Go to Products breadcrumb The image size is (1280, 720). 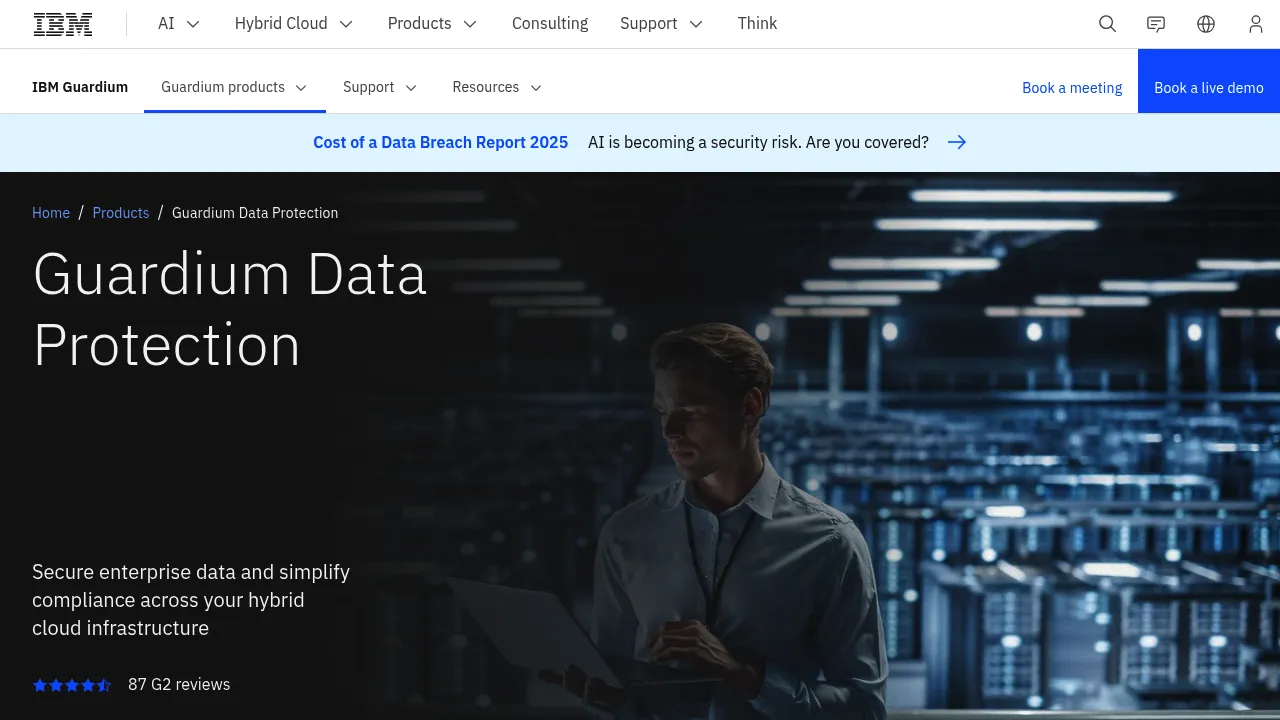click(x=121, y=213)
